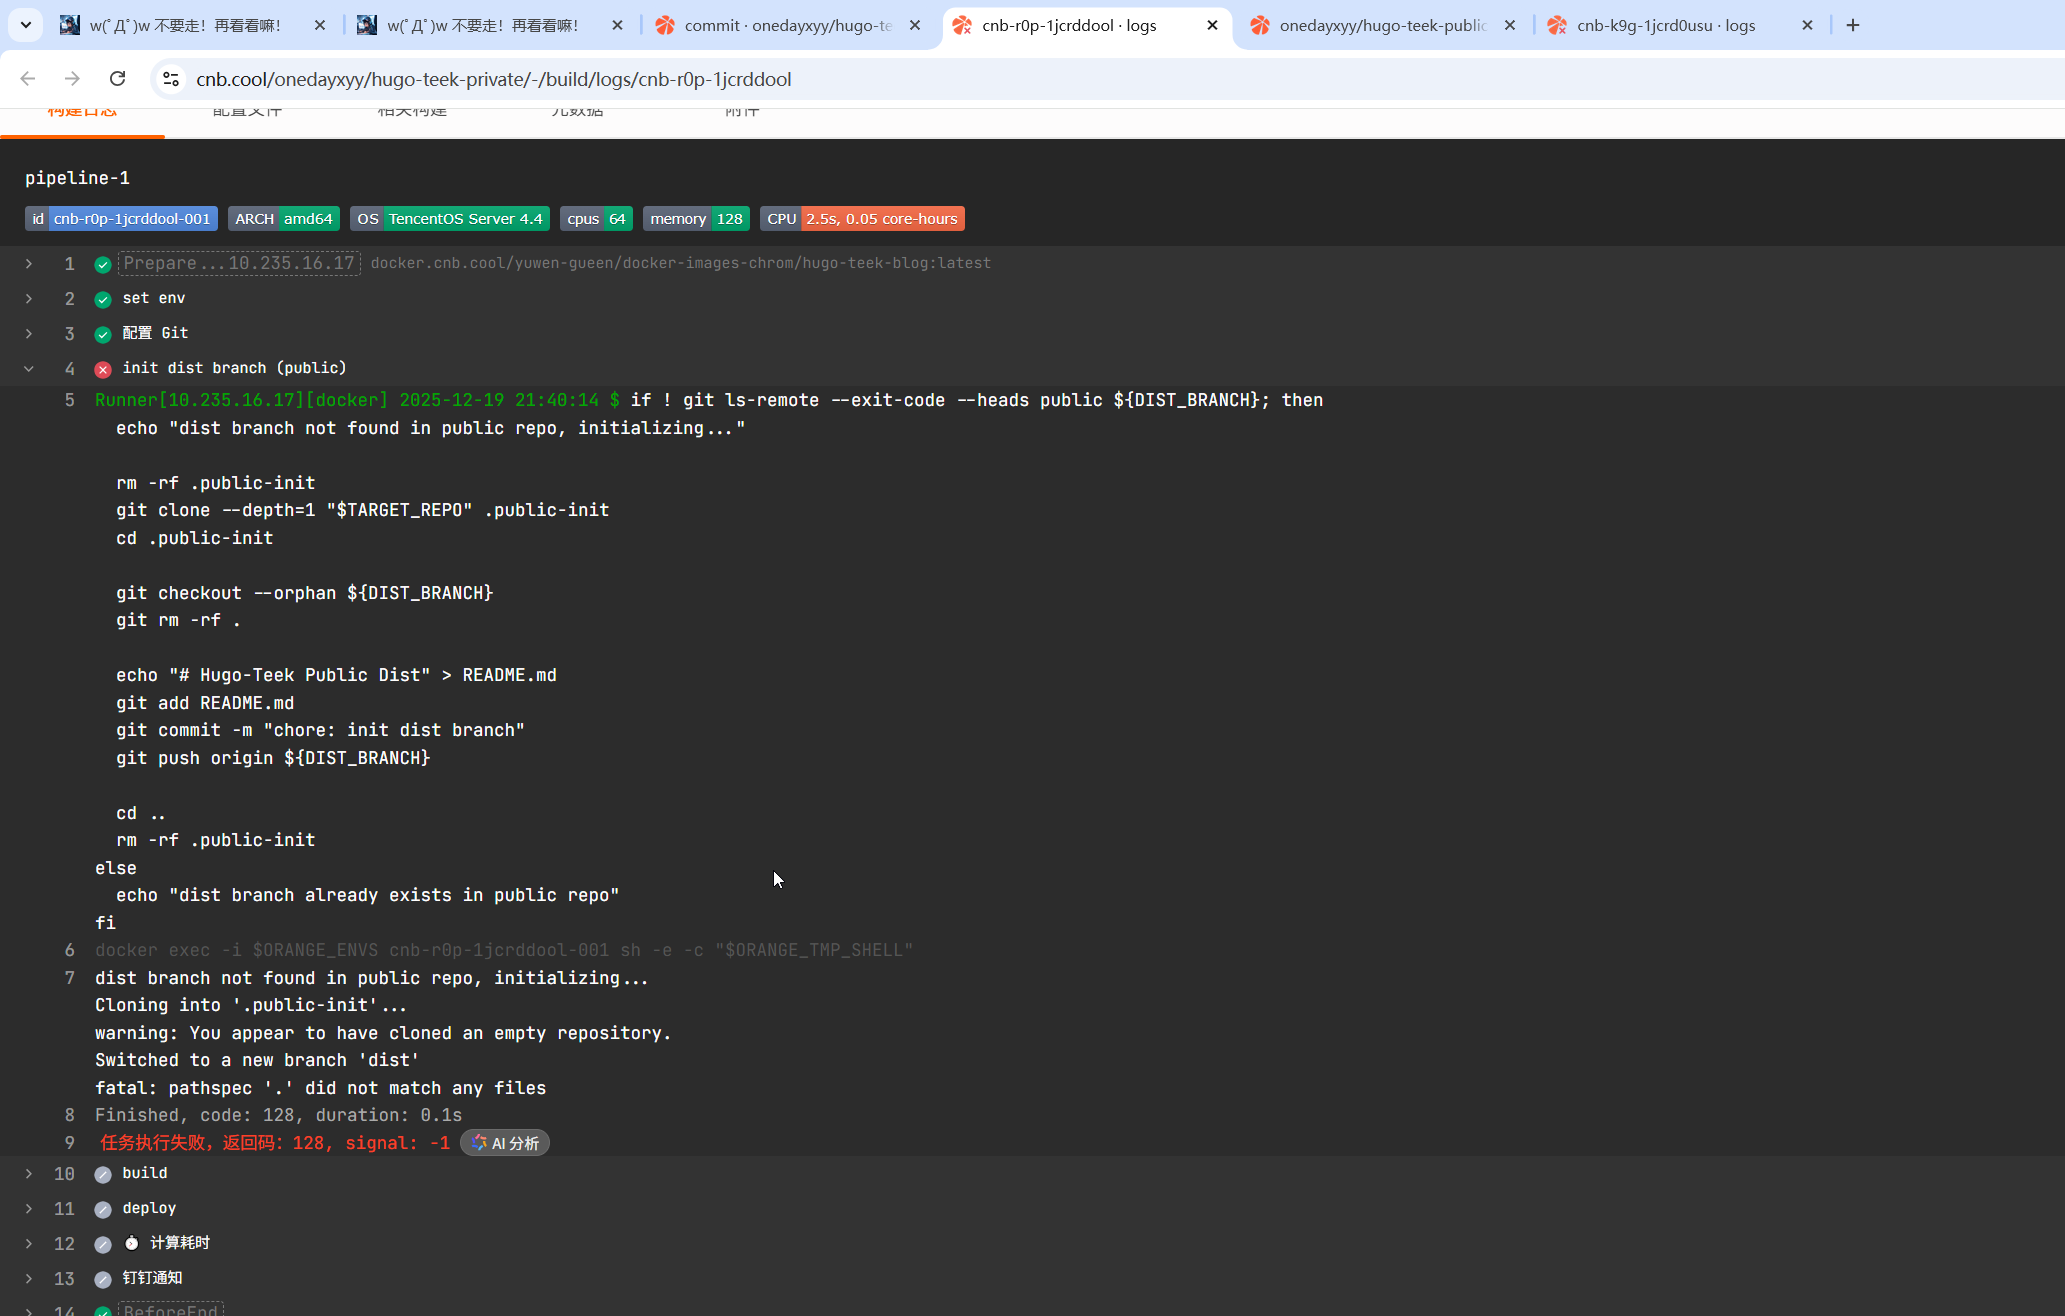This screenshot has width=2065, height=1316.
Task: Click the site information icon in address bar
Action: [x=171, y=79]
